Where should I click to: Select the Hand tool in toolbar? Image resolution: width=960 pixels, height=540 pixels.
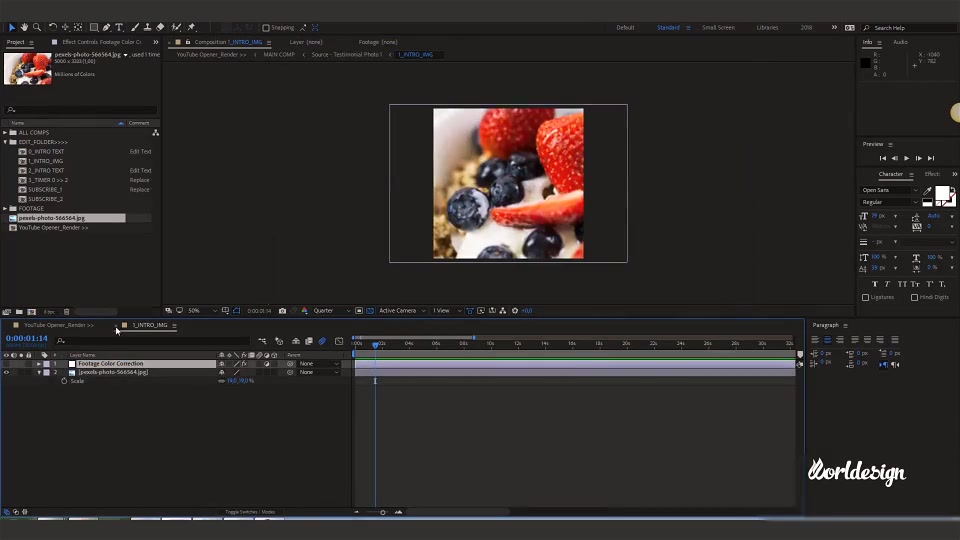[24, 28]
